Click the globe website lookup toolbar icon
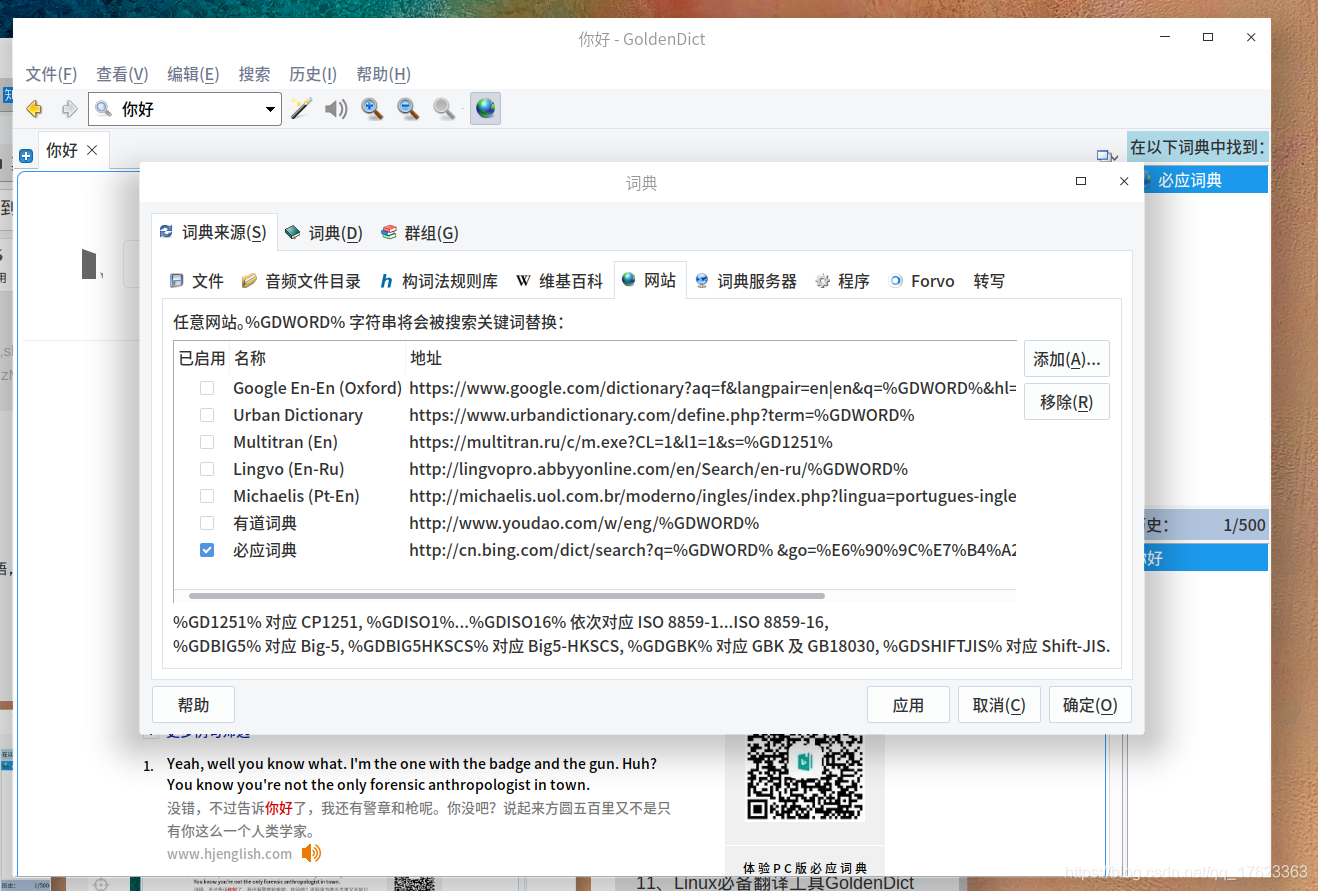The image size is (1318, 891). click(485, 109)
